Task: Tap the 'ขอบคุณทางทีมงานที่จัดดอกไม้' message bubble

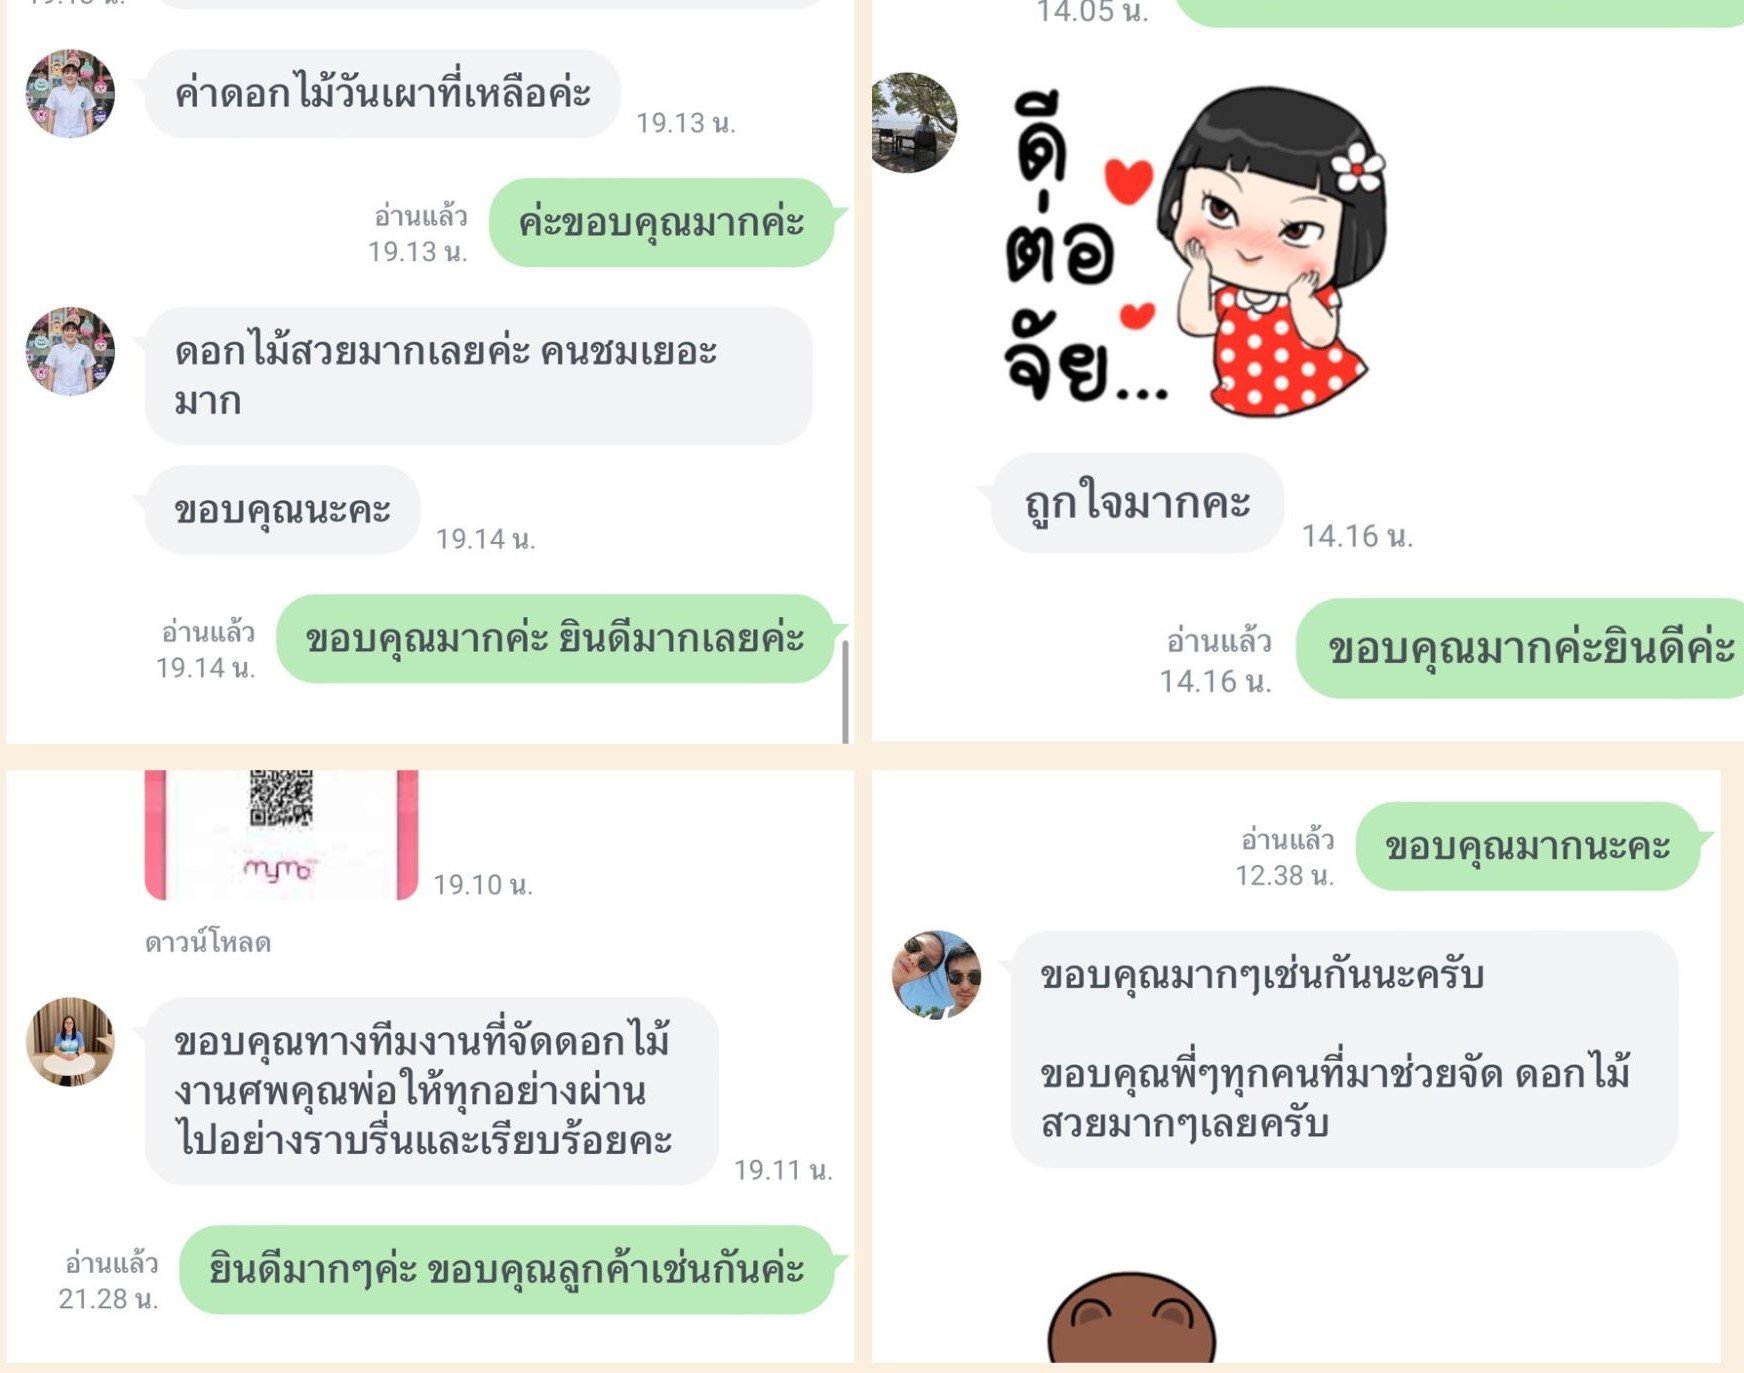Action: click(x=431, y=1091)
